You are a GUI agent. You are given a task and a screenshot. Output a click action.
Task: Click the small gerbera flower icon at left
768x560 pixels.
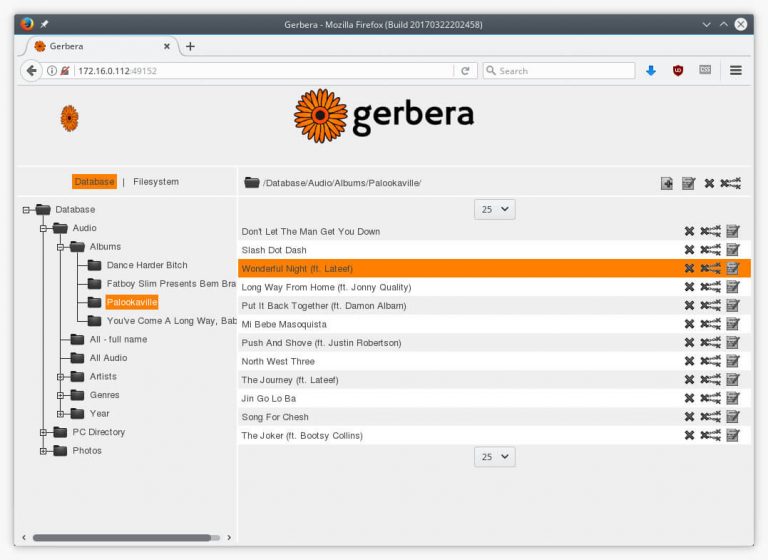click(x=69, y=118)
